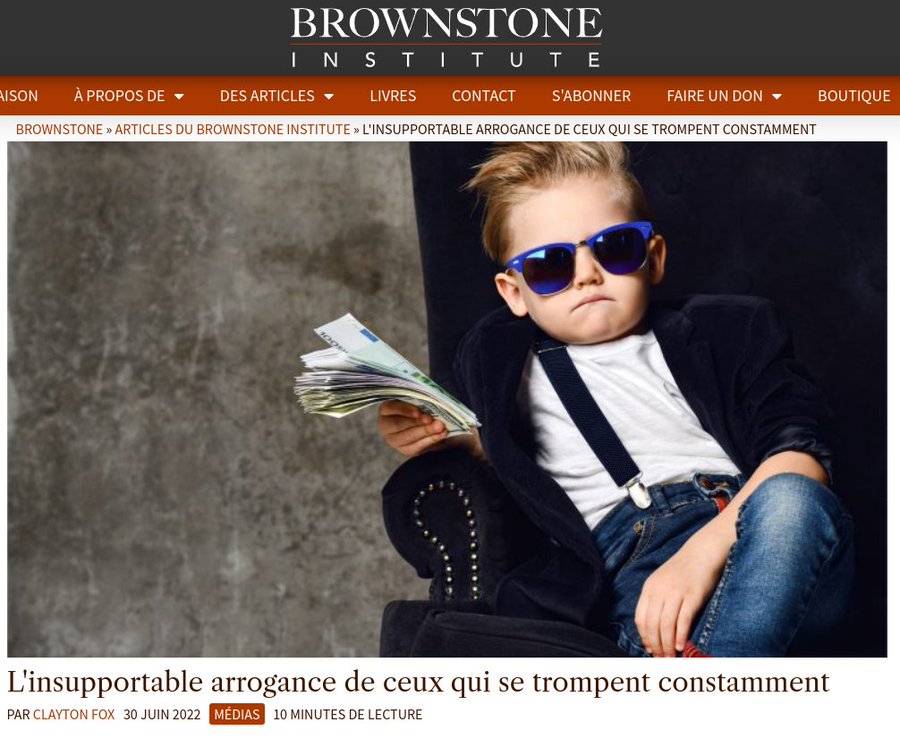Select the À PROPOS DE menu label
The width and height of the screenshot is (900, 739).
(x=119, y=96)
